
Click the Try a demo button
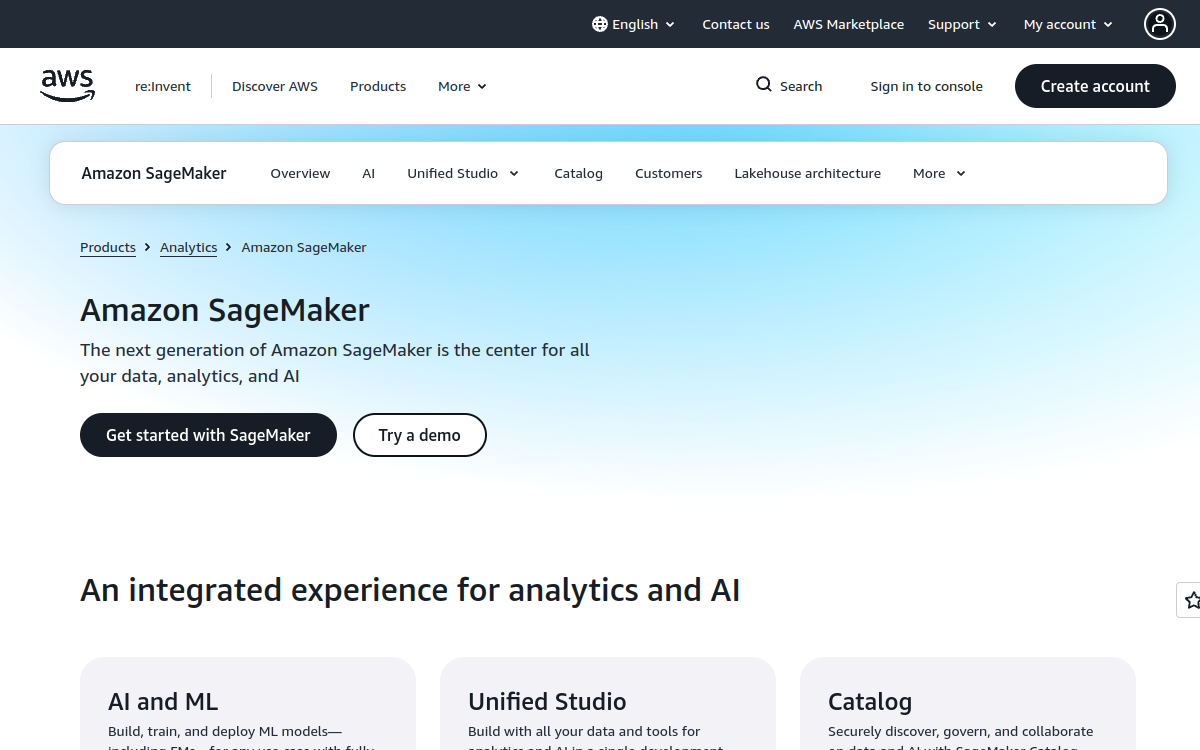point(420,435)
